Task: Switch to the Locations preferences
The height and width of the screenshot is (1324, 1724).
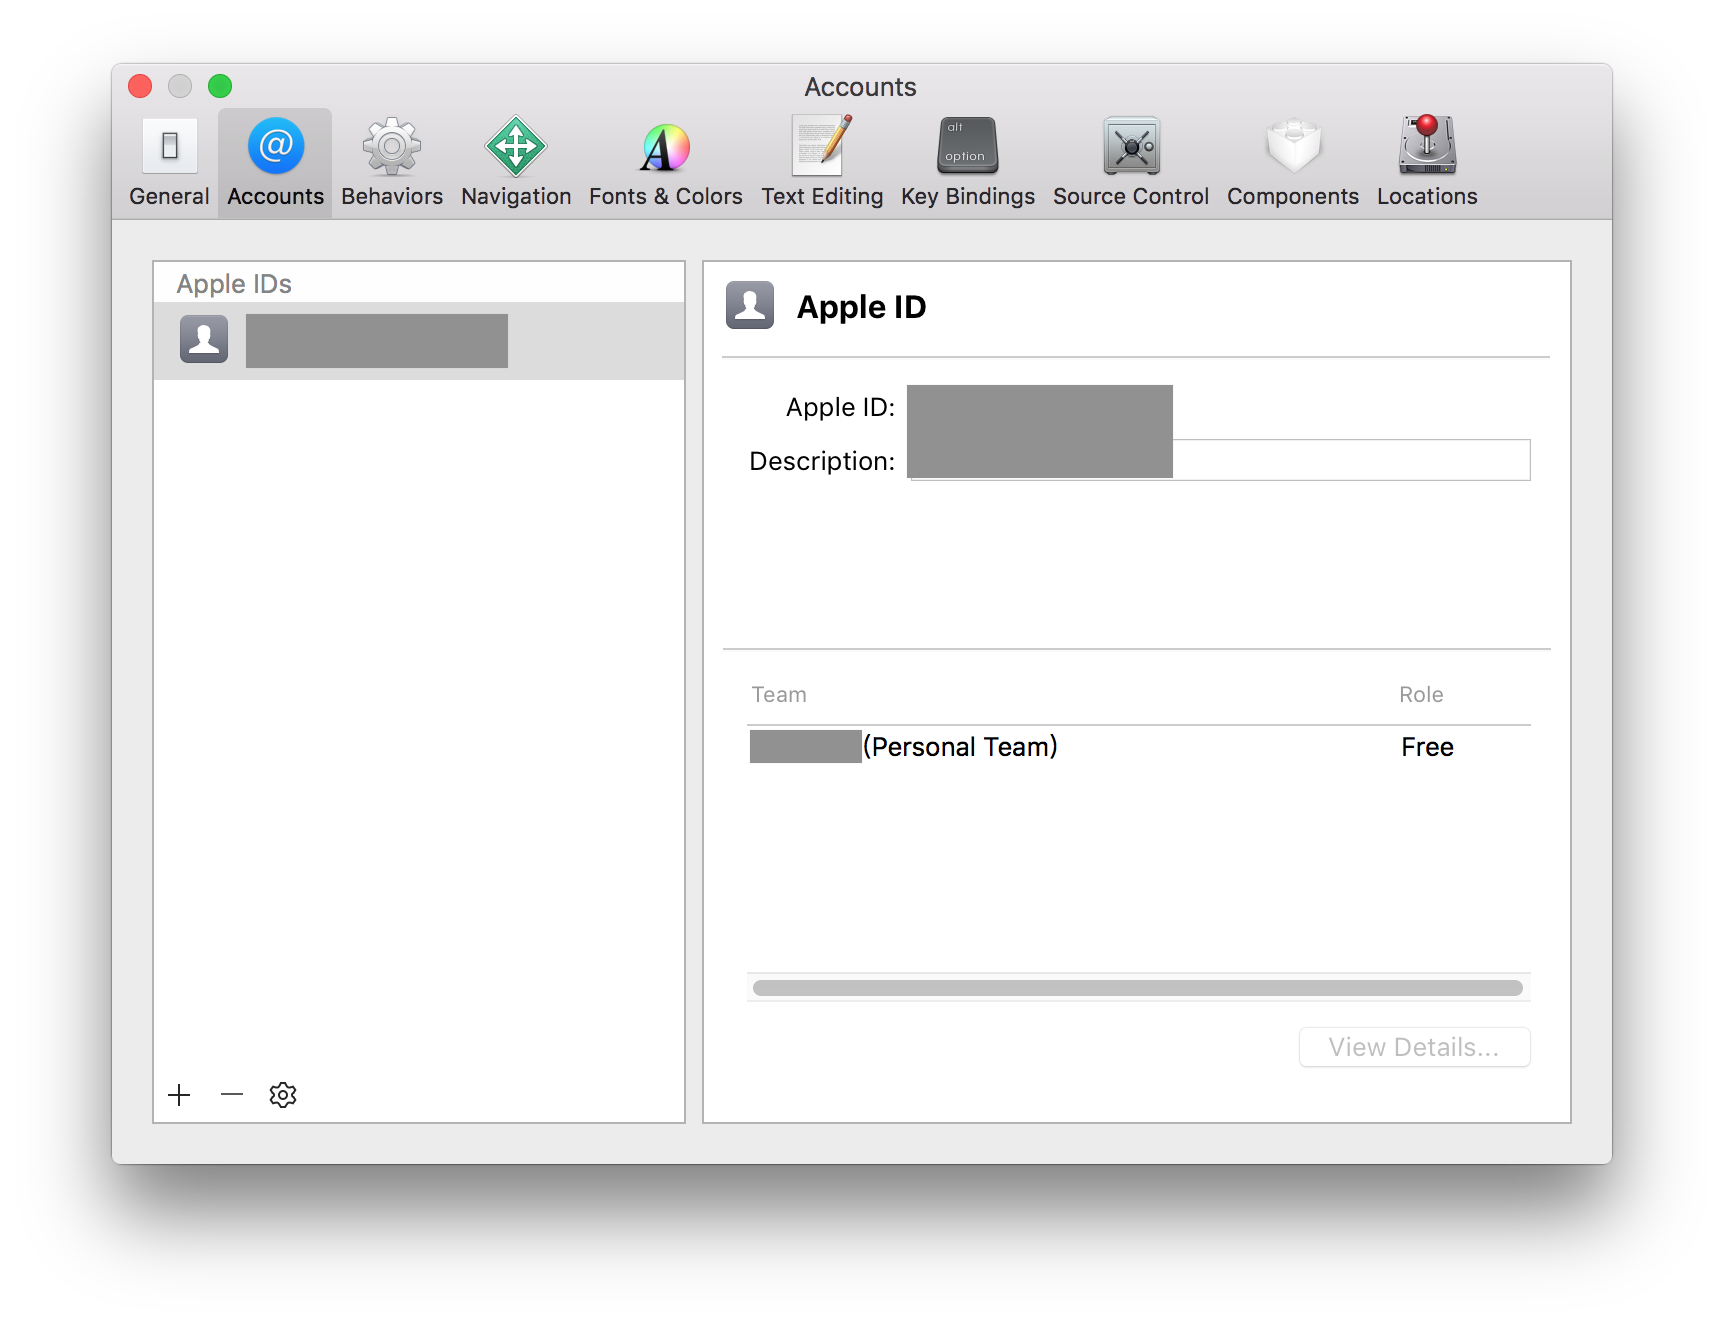Action: (x=1426, y=160)
